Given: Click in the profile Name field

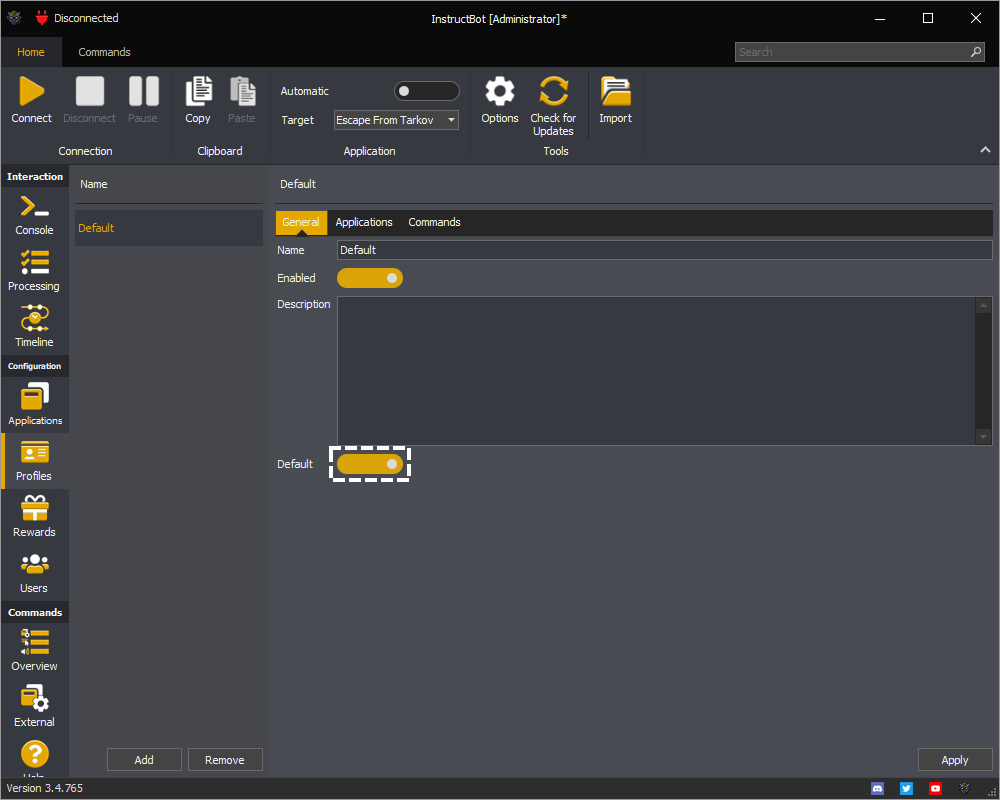Looking at the screenshot, I should [x=664, y=250].
